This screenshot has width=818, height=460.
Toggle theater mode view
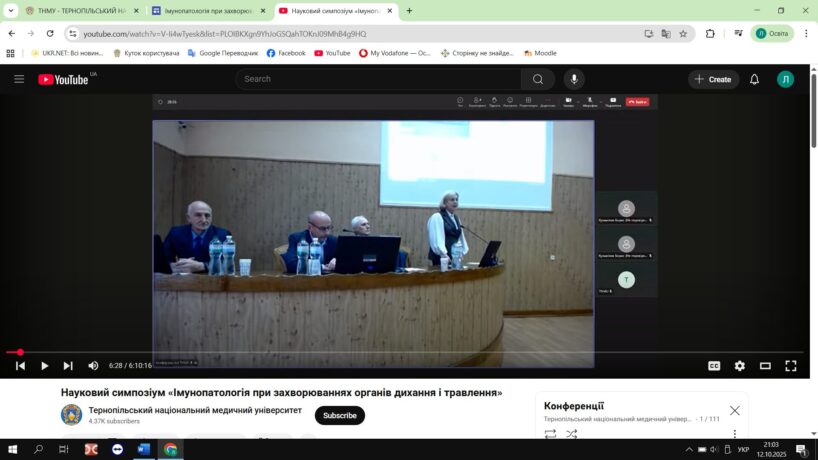point(765,366)
